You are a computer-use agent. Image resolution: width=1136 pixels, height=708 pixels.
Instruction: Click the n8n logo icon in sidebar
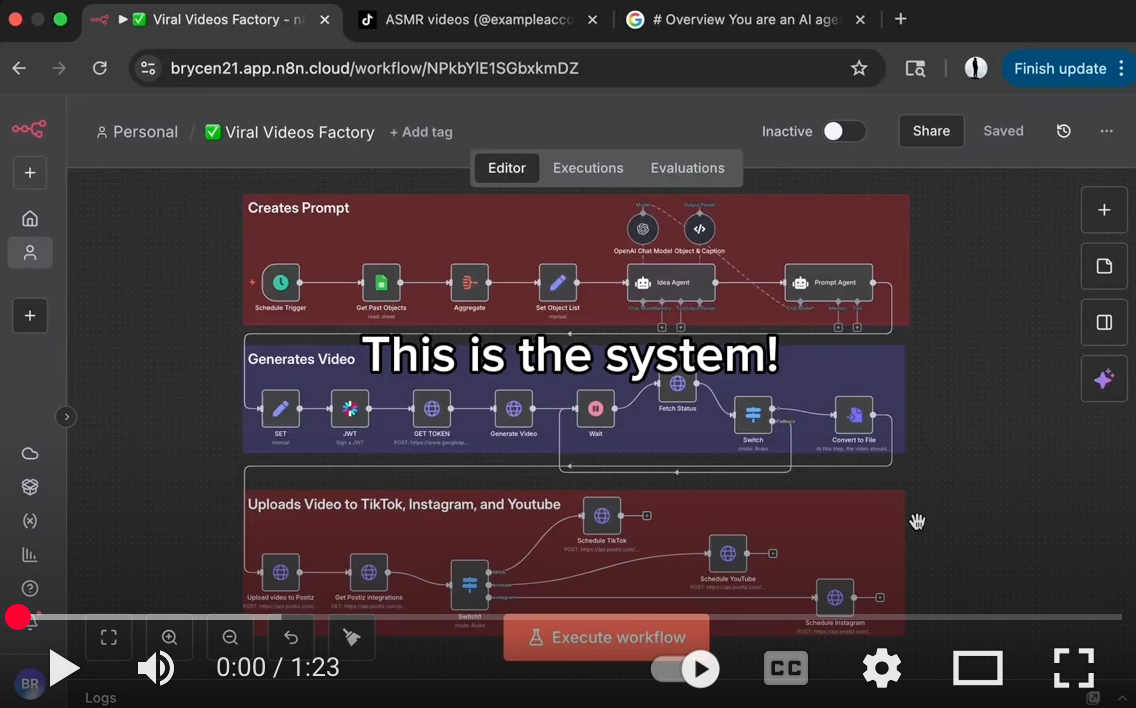[x=29, y=129]
